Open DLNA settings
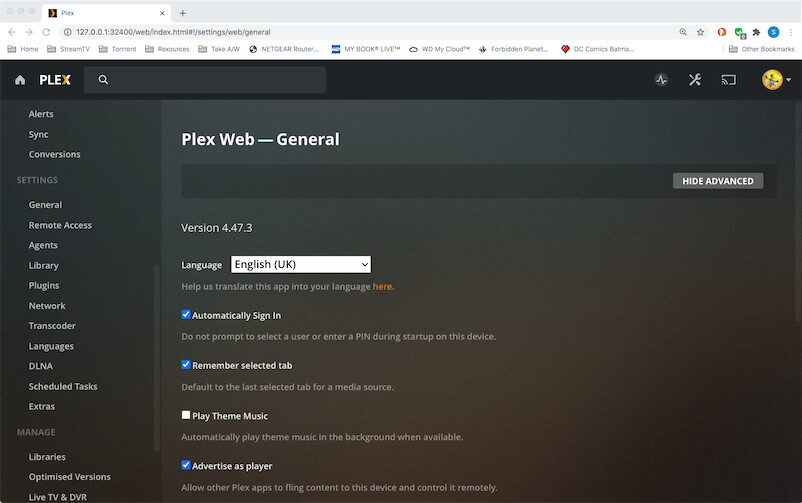Viewport: 802px width, 503px height. tap(41, 366)
